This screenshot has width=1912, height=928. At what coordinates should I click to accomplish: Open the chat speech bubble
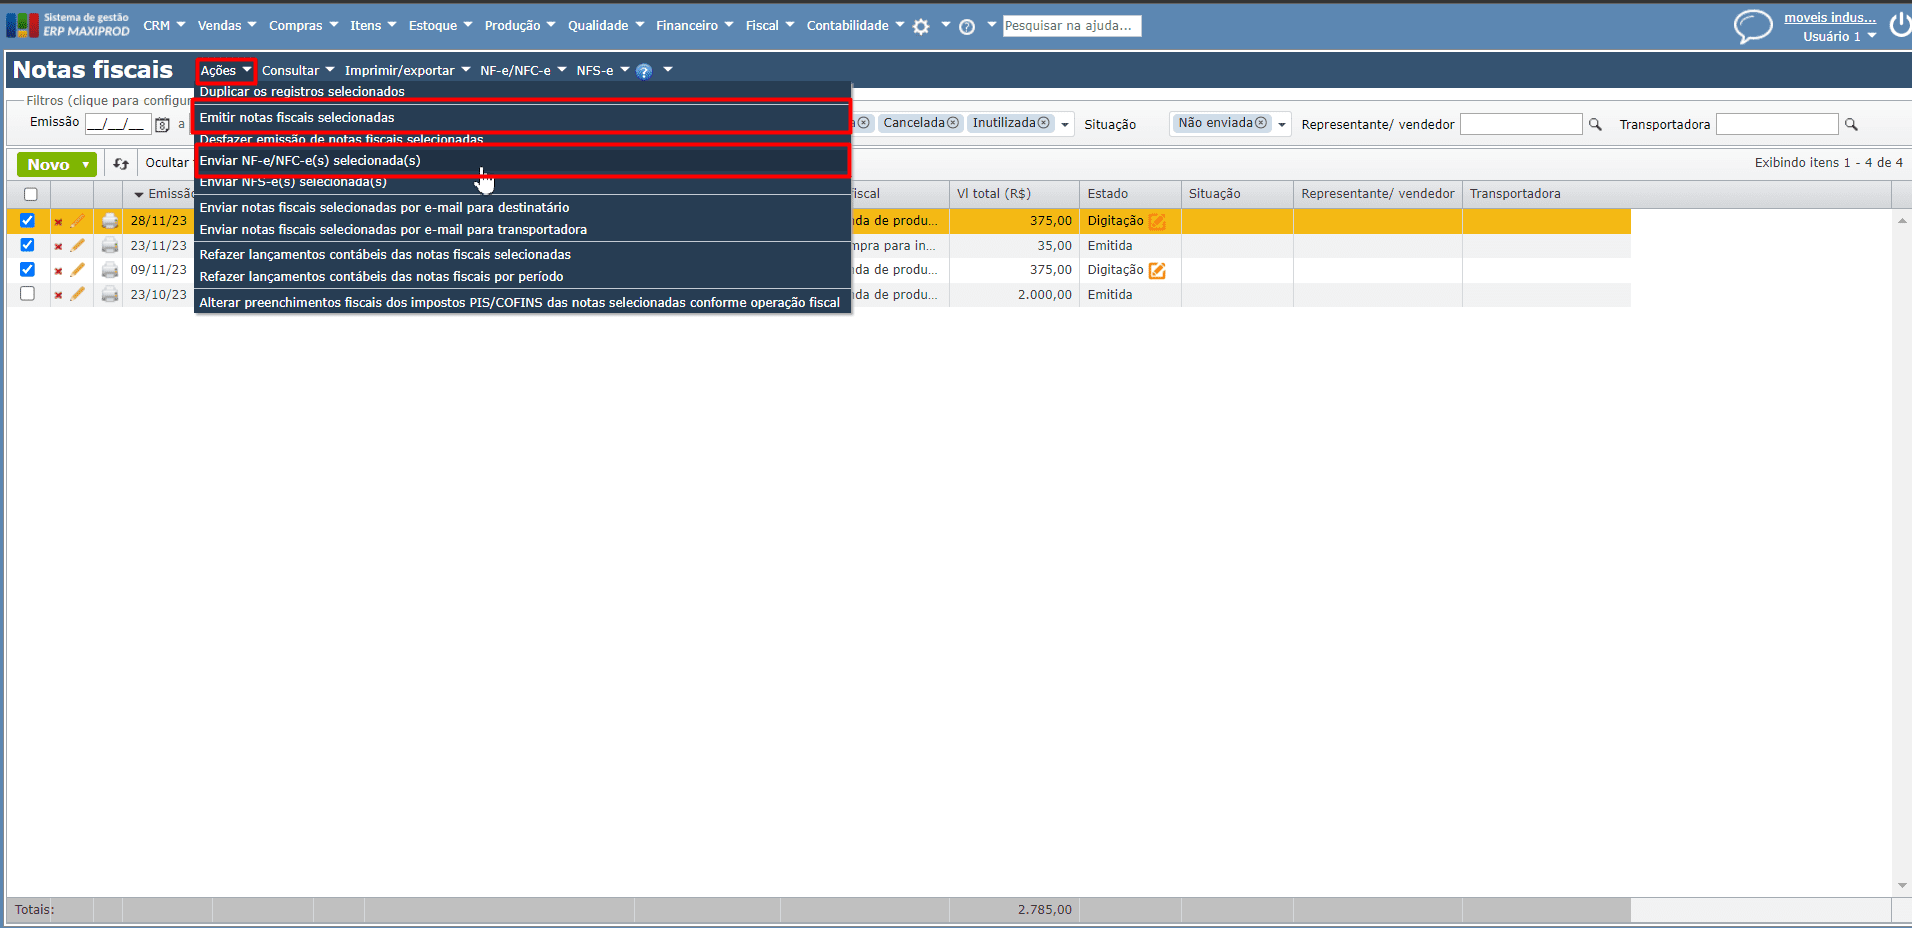point(1753,26)
